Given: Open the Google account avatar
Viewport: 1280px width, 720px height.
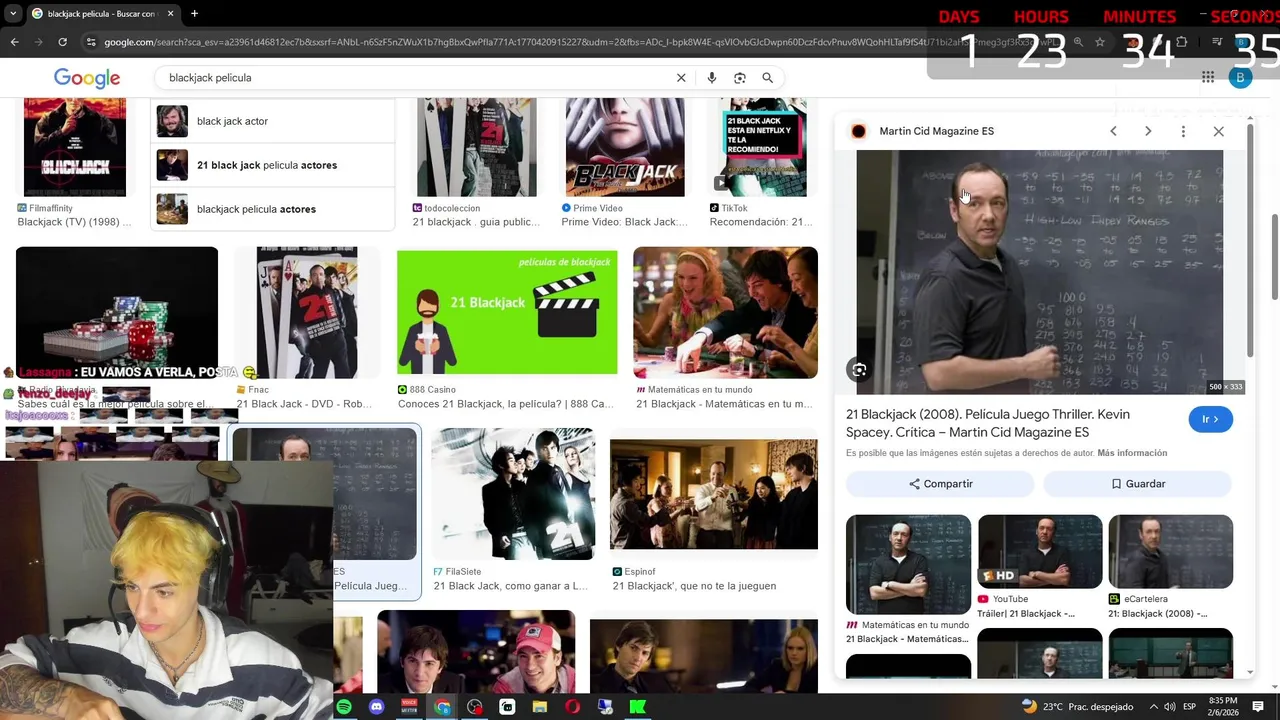Looking at the screenshot, I should point(1240,77).
